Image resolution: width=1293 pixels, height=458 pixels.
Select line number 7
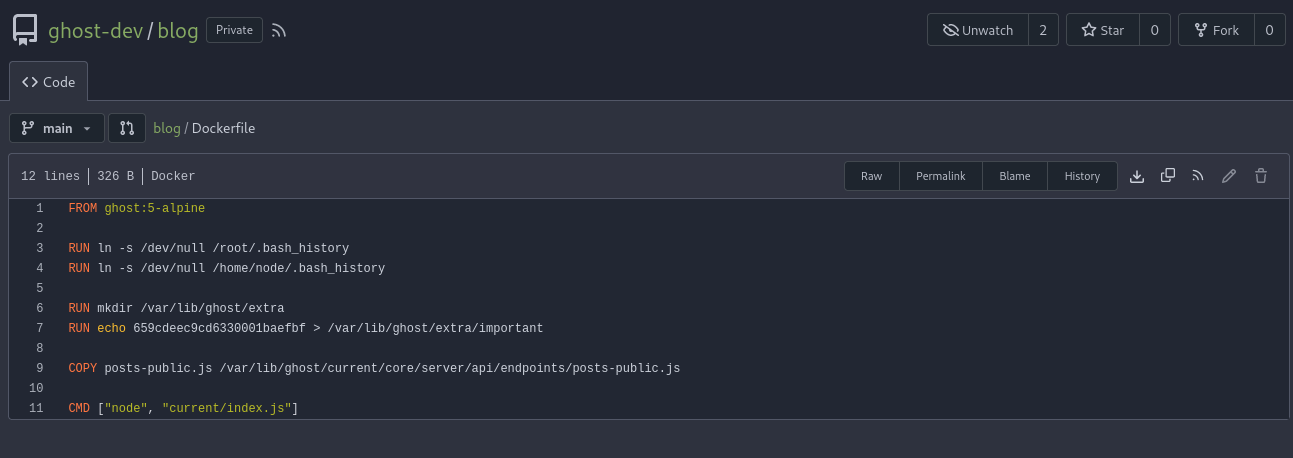coord(40,328)
